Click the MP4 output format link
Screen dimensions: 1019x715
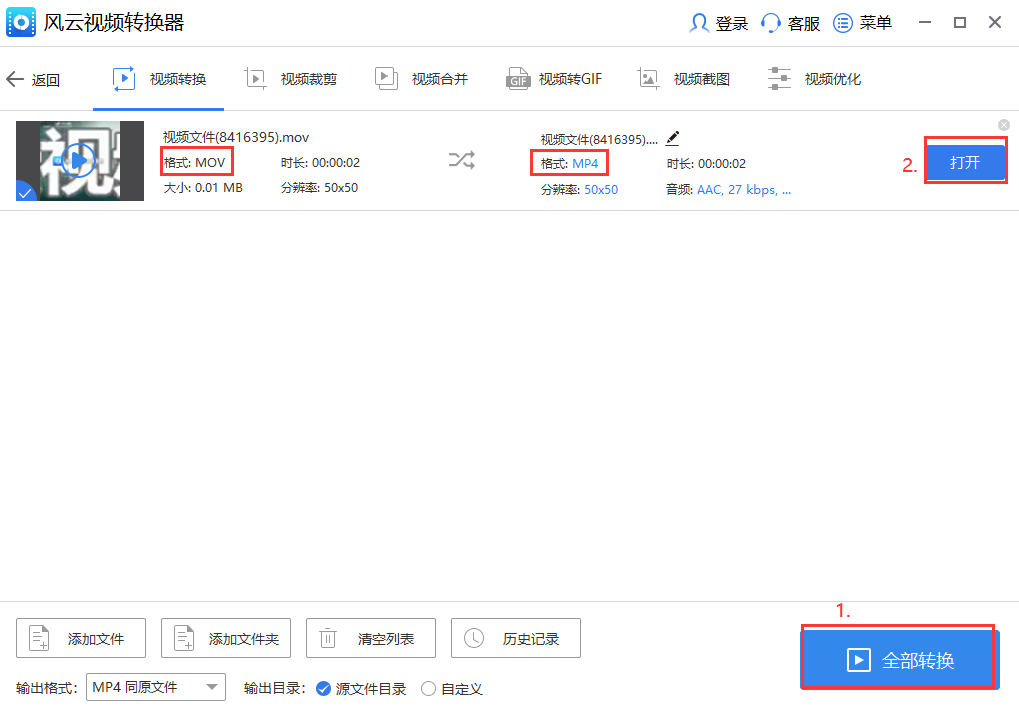585,164
